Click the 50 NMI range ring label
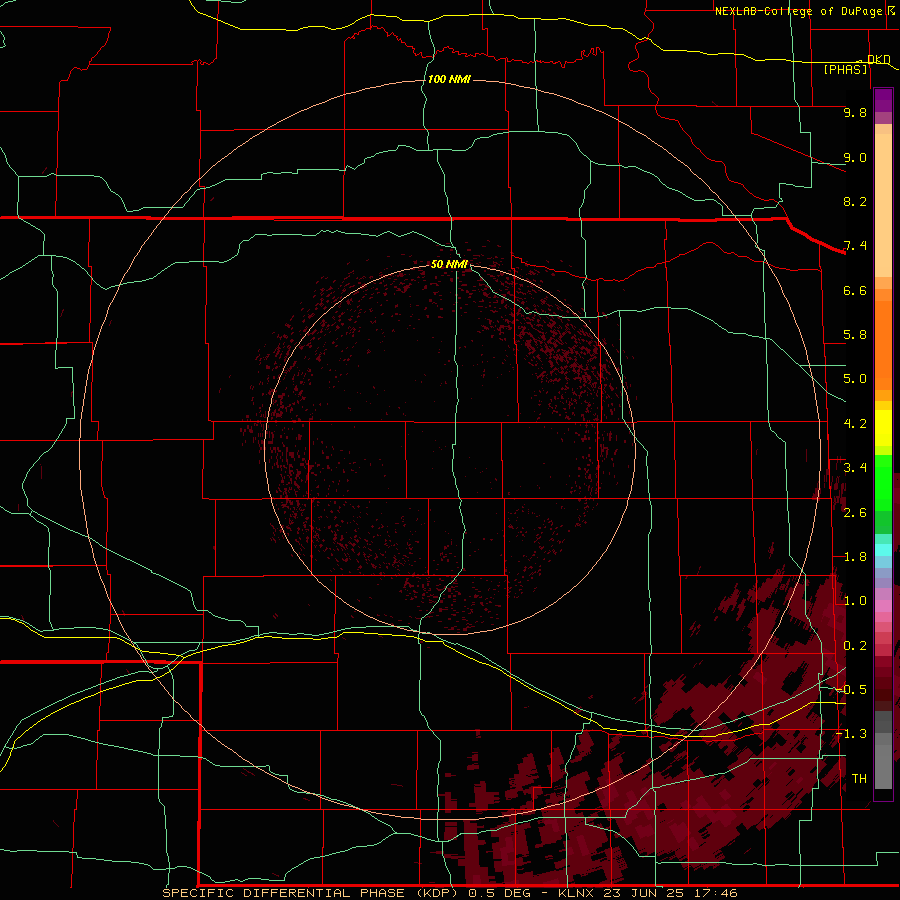Image resolution: width=900 pixels, height=900 pixels. pos(449,264)
